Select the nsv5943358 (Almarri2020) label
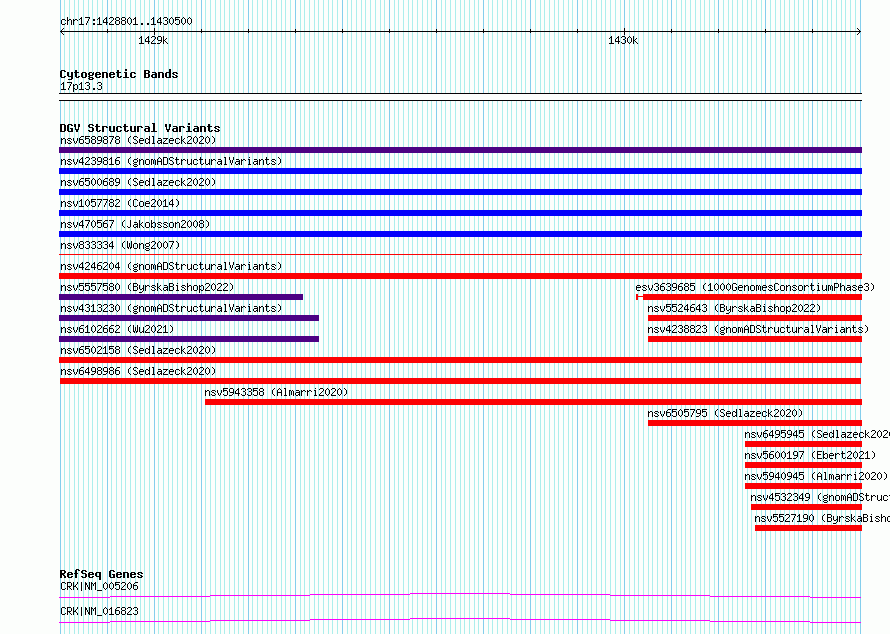Screen dimensions: 890x634 coord(276,392)
